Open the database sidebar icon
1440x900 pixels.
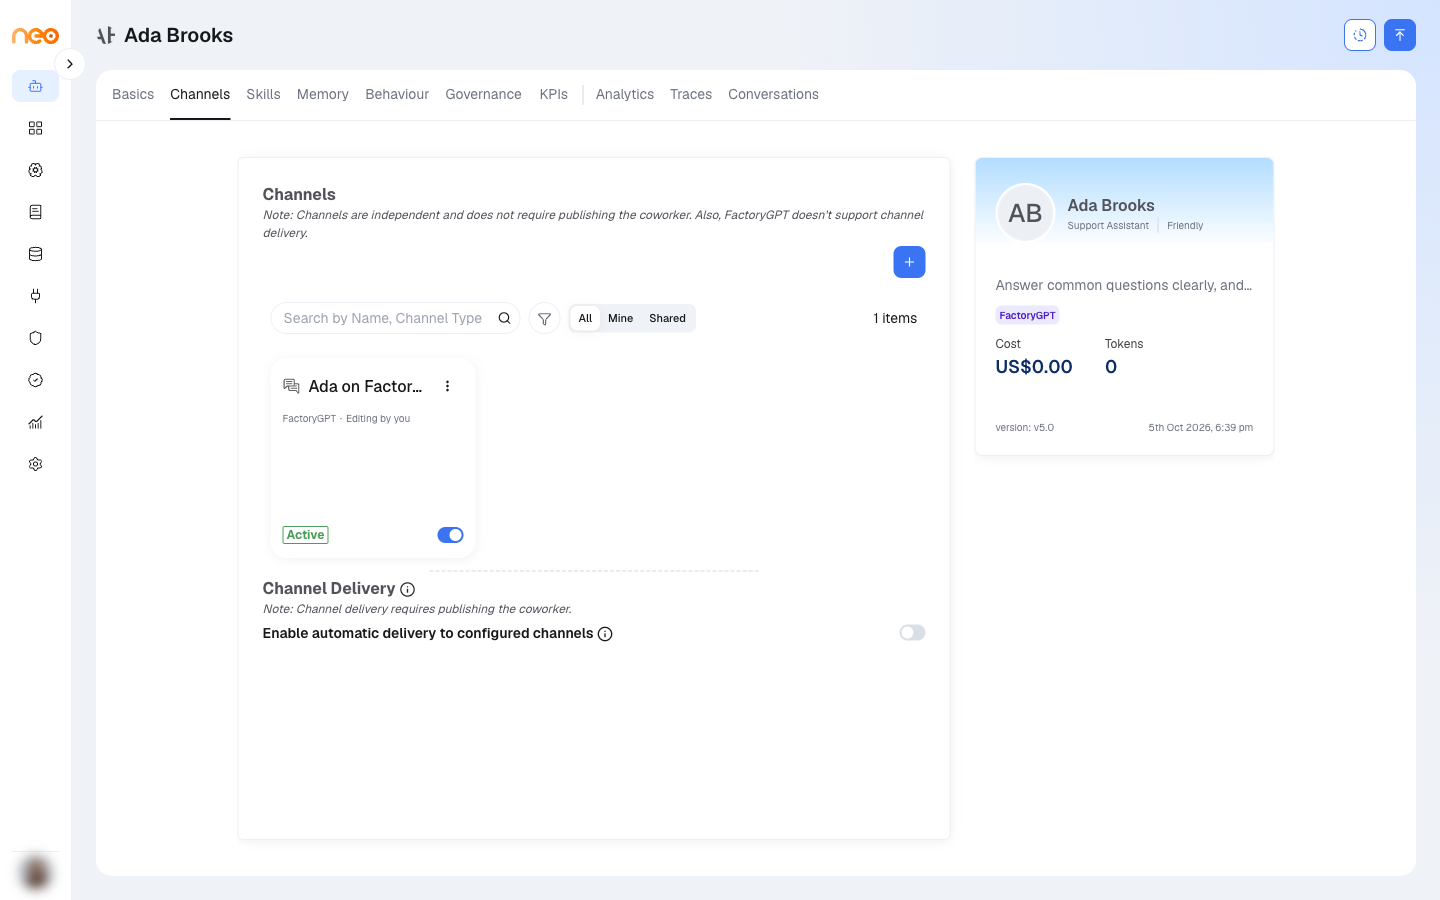pos(35,254)
